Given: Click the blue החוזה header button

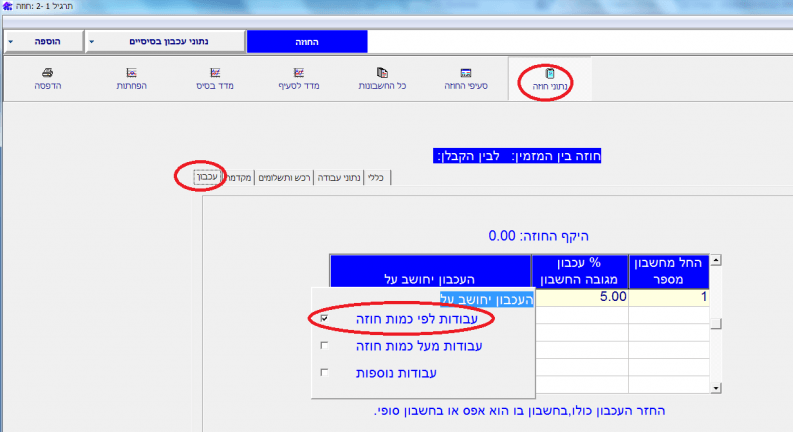Looking at the screenshot, I should (307, 43).
